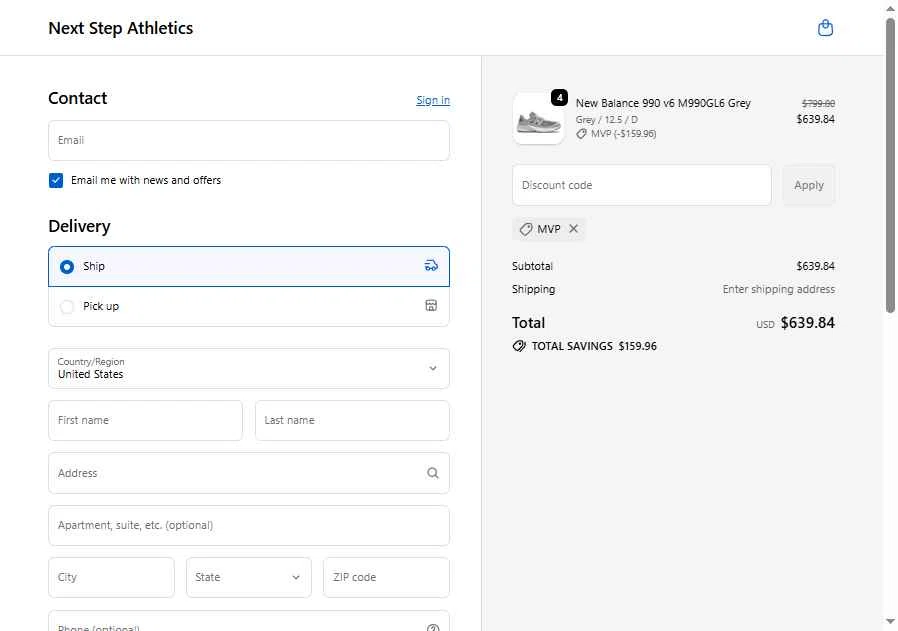Click the New Balance 990 shoe thumbnail
The width and height of the screenshot is (898, 631).
click(x=538, y=119)
